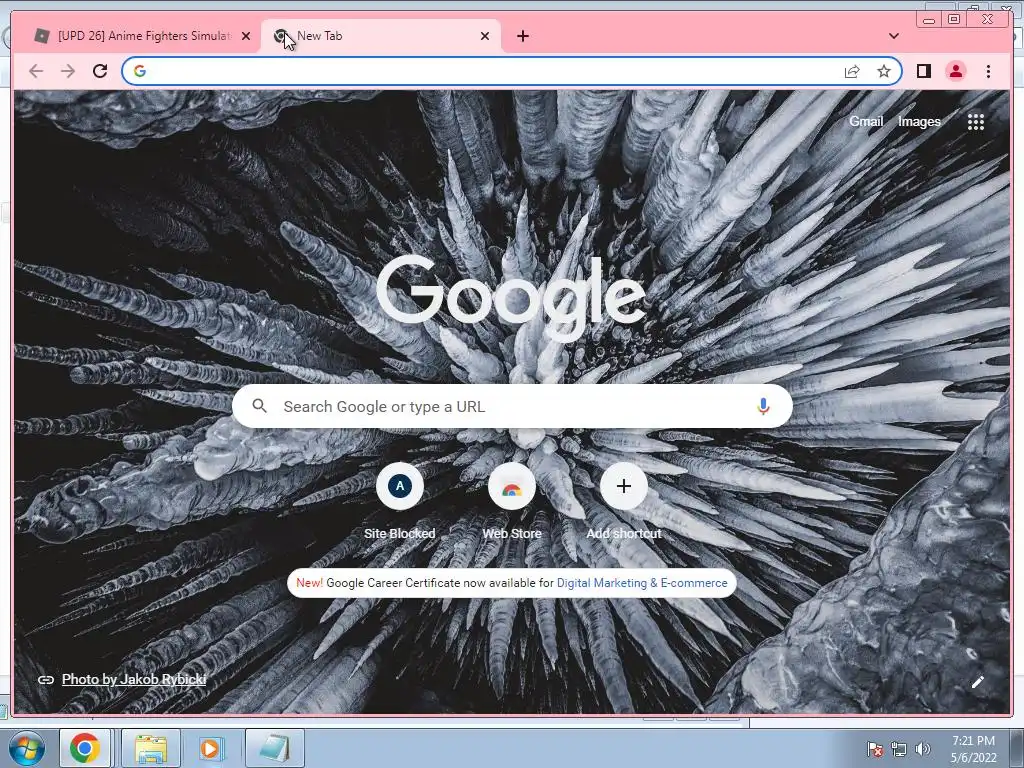The width and height of the screenshot is (1024, 768).
Task: Start voice search with the microphone
Action: click(x=763, y=406)
